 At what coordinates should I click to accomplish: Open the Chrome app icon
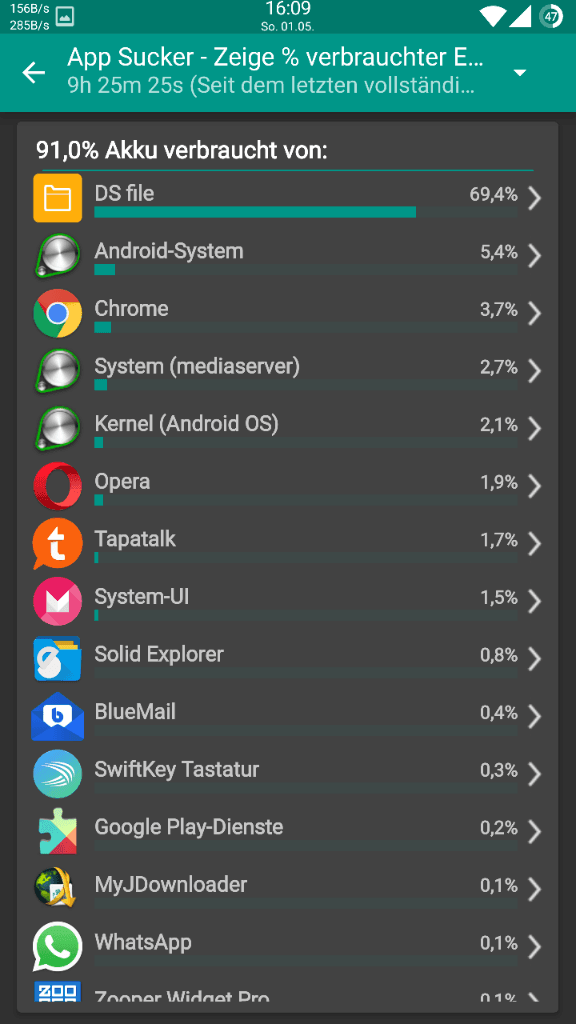57,313
